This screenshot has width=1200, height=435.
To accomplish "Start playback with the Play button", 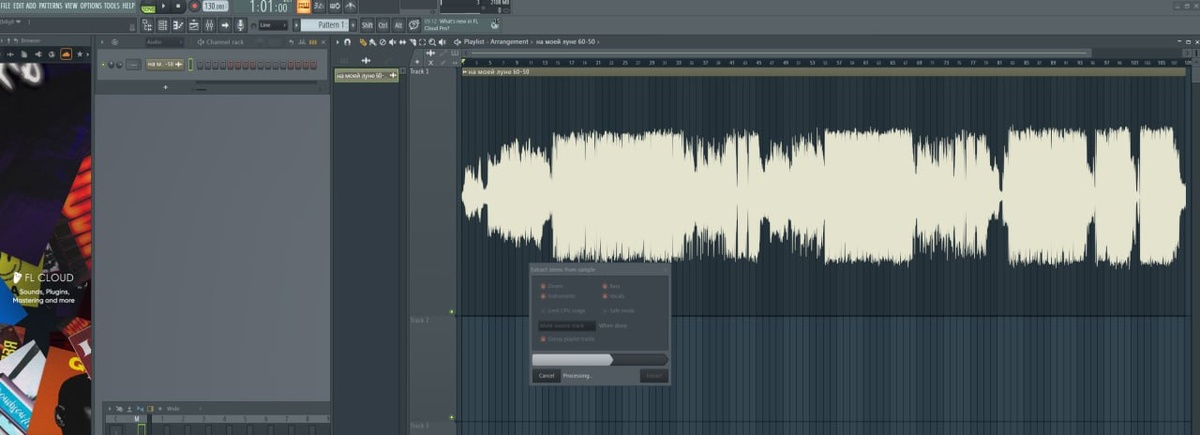I will click(x=165, y=6).
